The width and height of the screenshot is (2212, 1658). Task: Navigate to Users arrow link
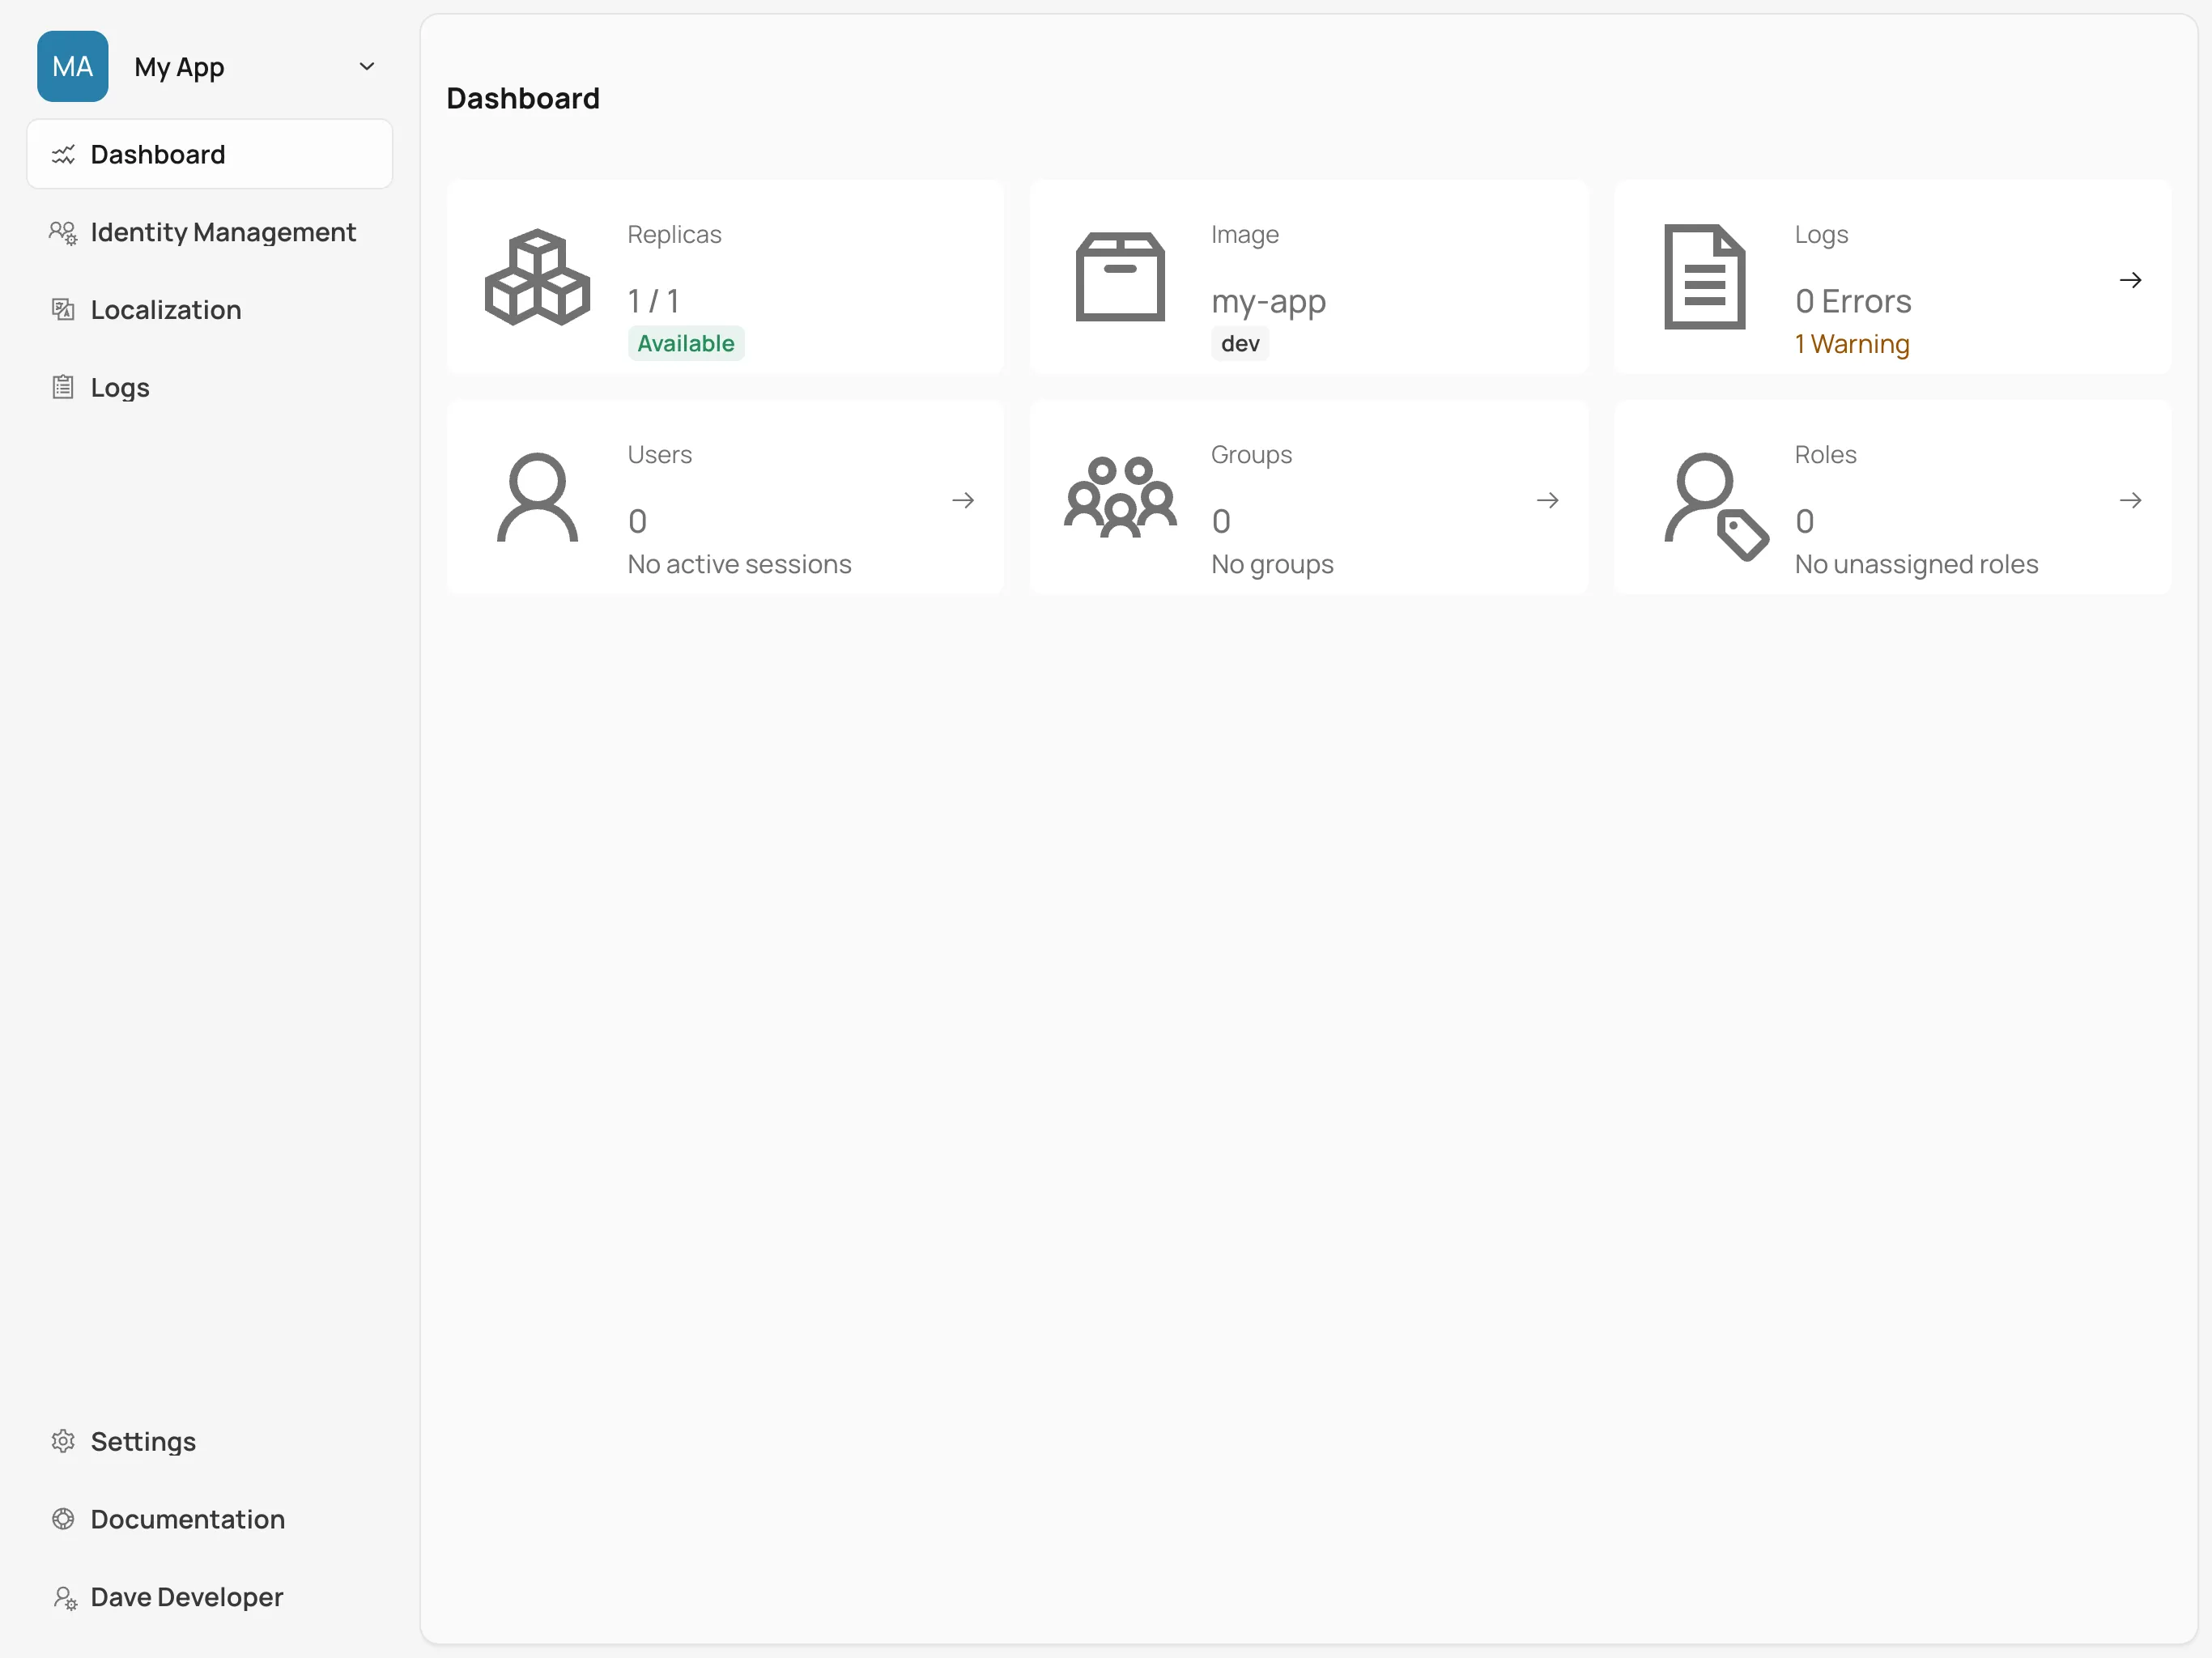963,500
